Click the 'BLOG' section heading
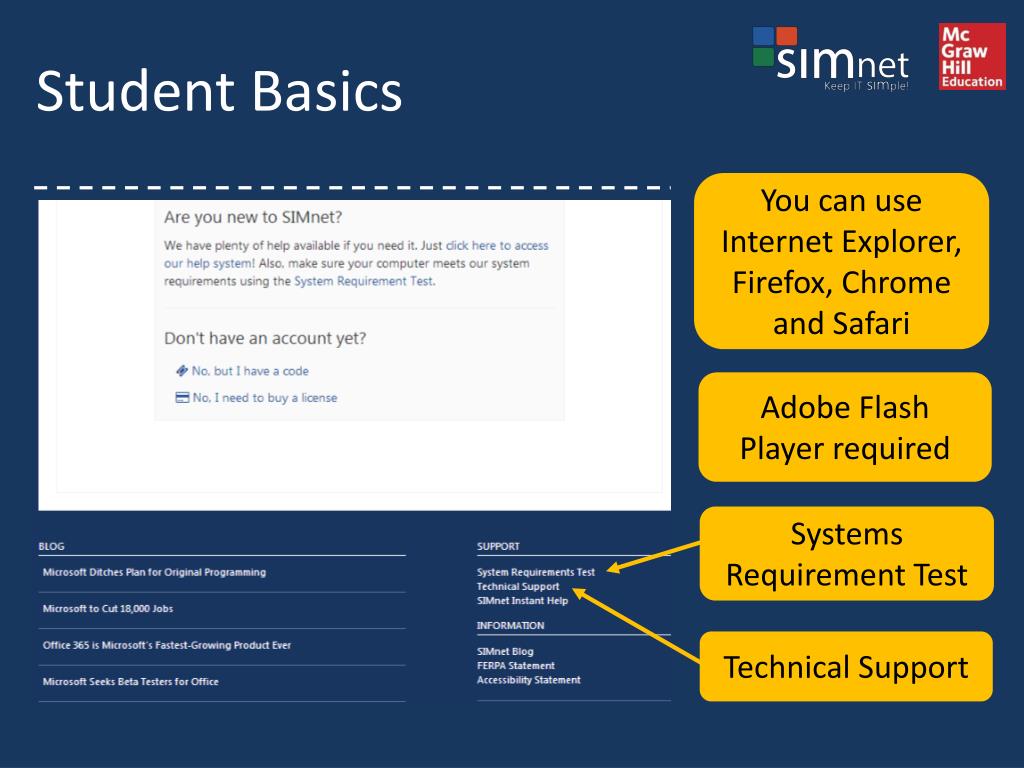This screenshot has width=1024, height=768. (x=52, y=547)
